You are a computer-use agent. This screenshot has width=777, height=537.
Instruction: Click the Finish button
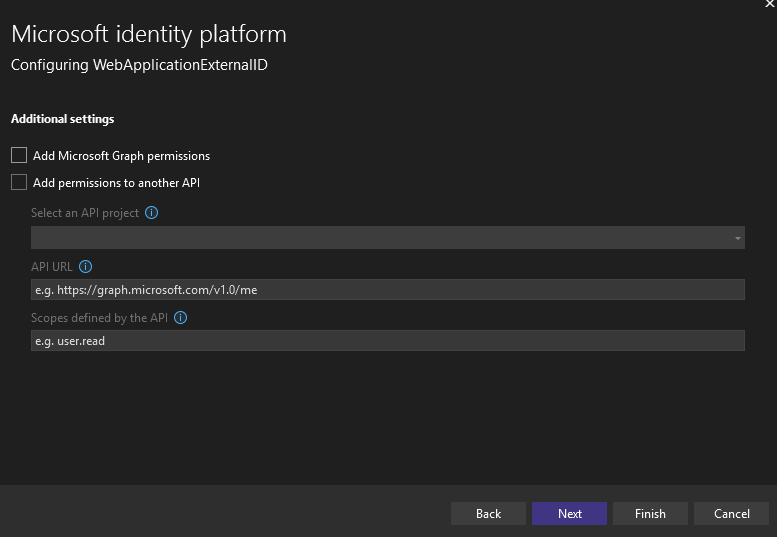650,513
